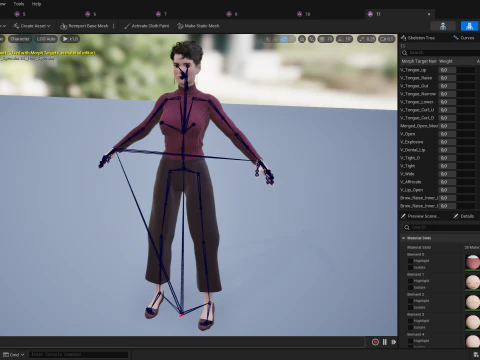Image resolution: width=480 pixels, height=360 pixels.
Task: Toggle the coordinate system globe icon
Action: tap(302, 39)
